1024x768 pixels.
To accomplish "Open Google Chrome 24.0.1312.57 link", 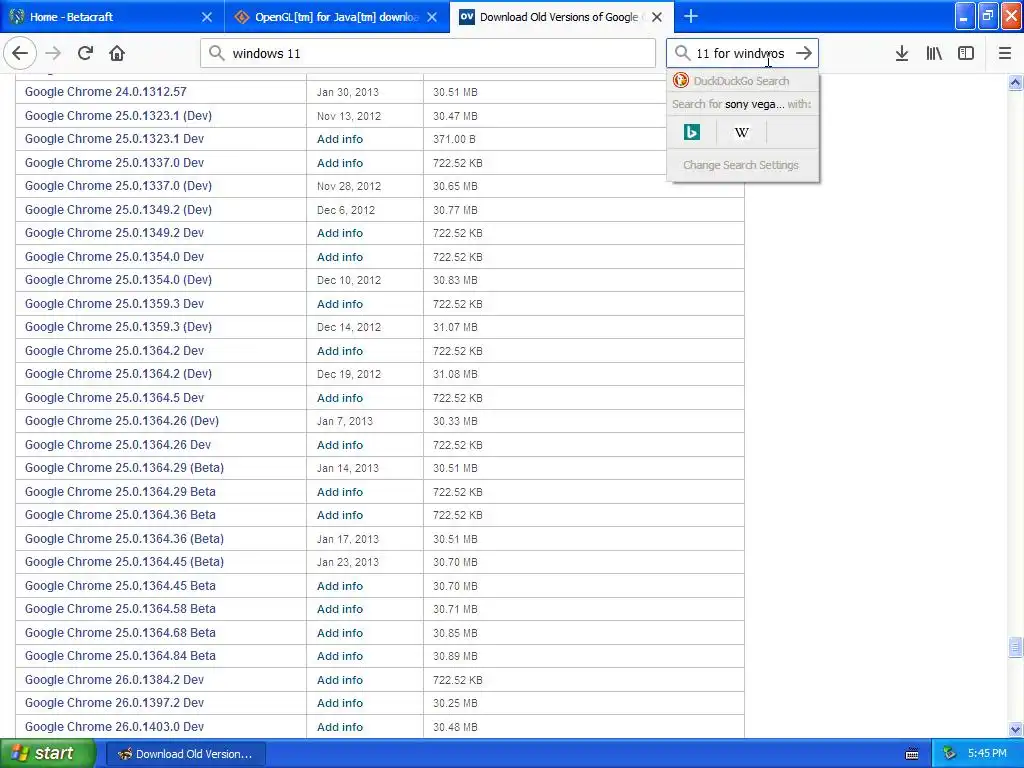I will 106,92.
